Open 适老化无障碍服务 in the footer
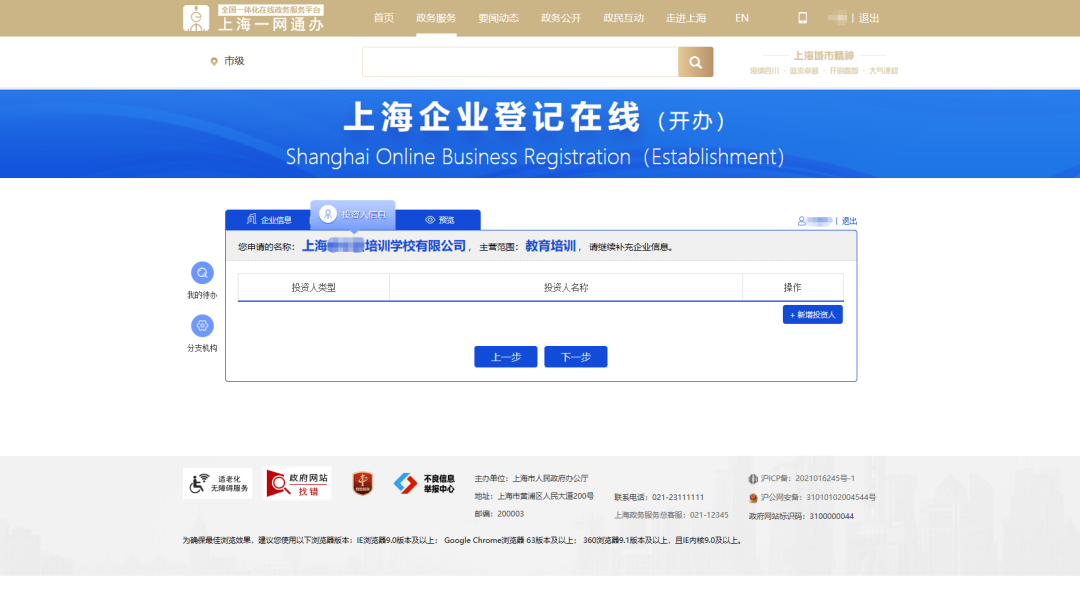 tap(216, 483)
